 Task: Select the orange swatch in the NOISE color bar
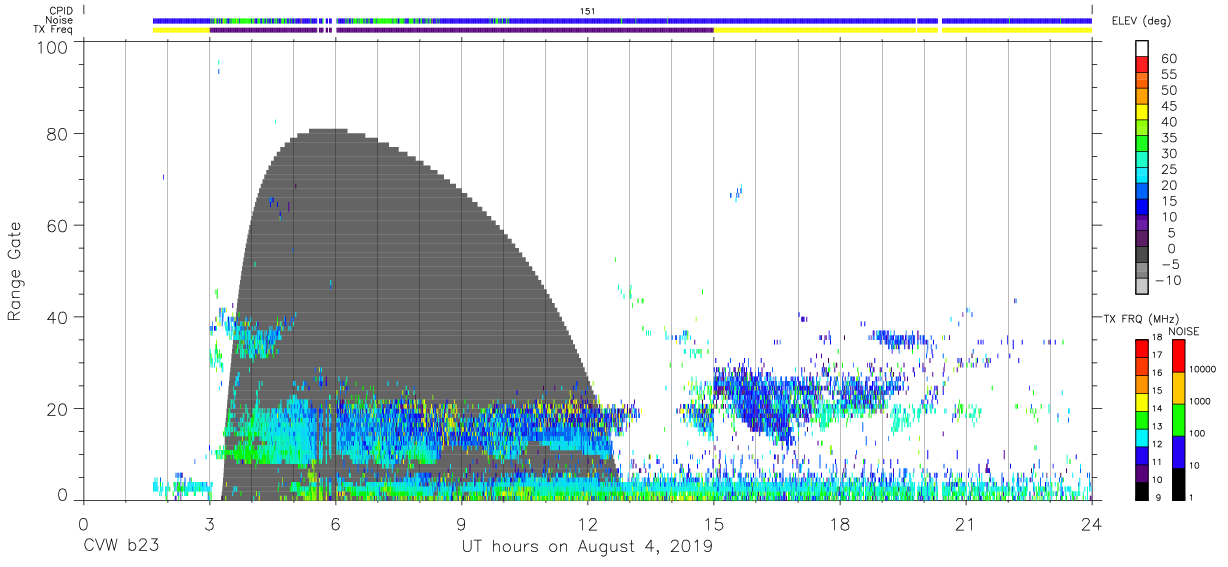(1180, 387)
